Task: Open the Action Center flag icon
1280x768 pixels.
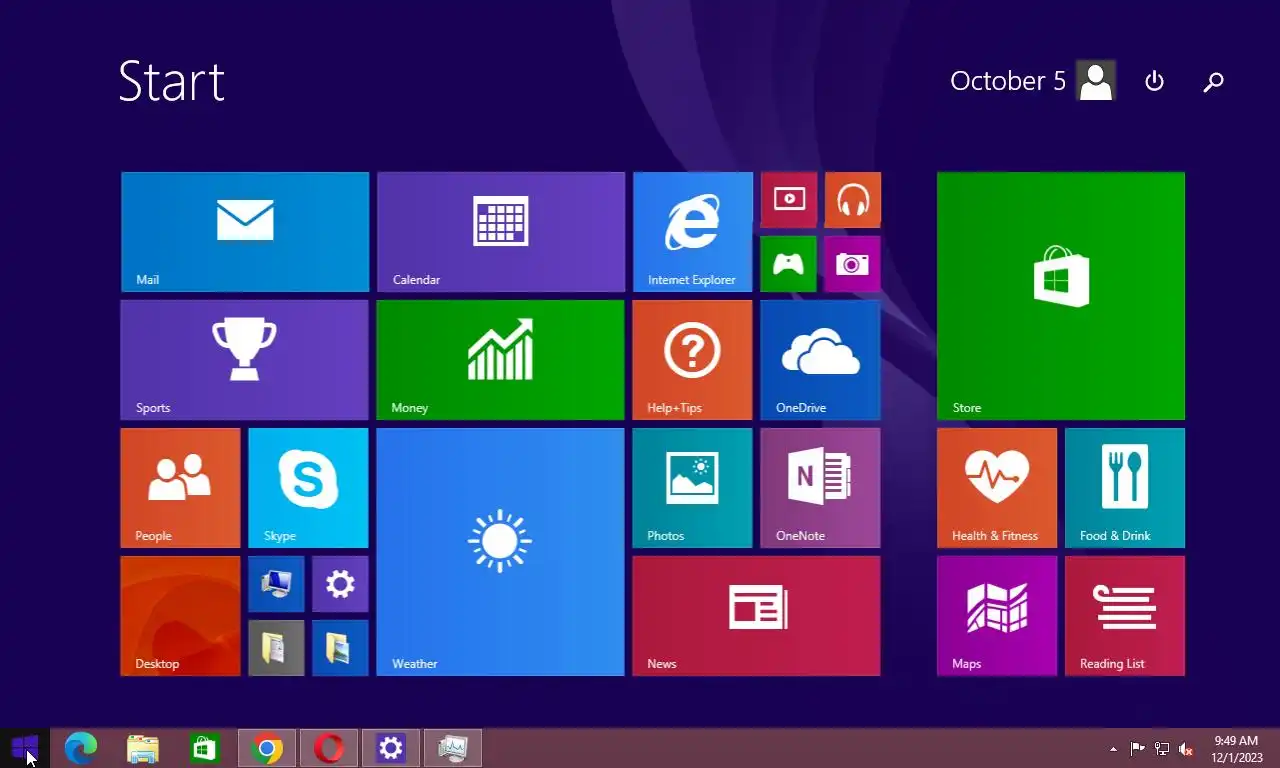Action: (1138, 749)
